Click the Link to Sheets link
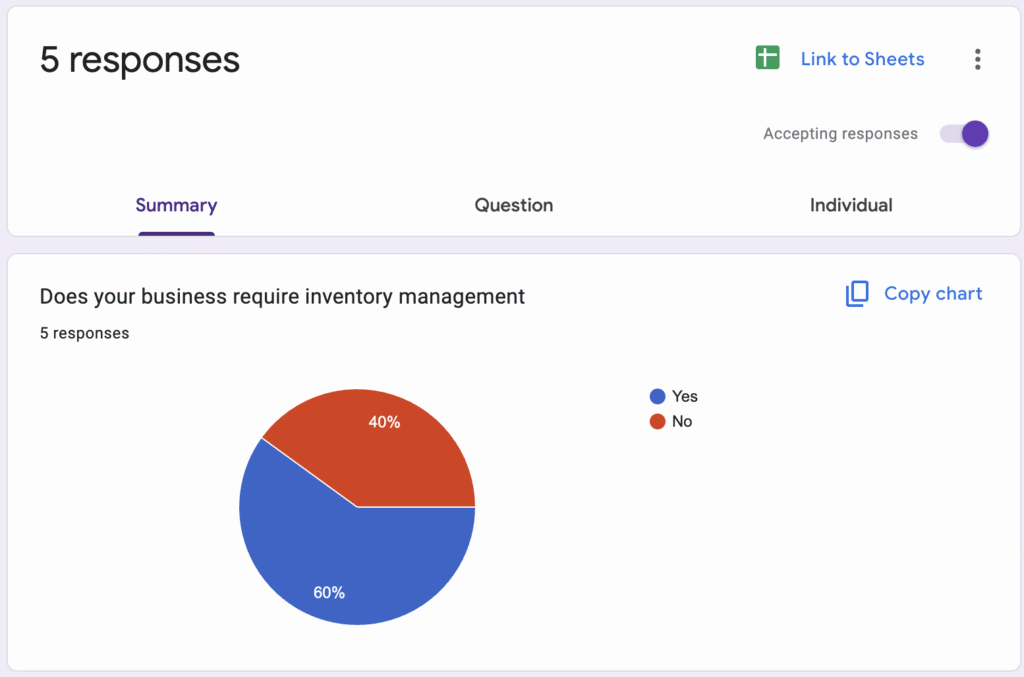 click(862, 59)
